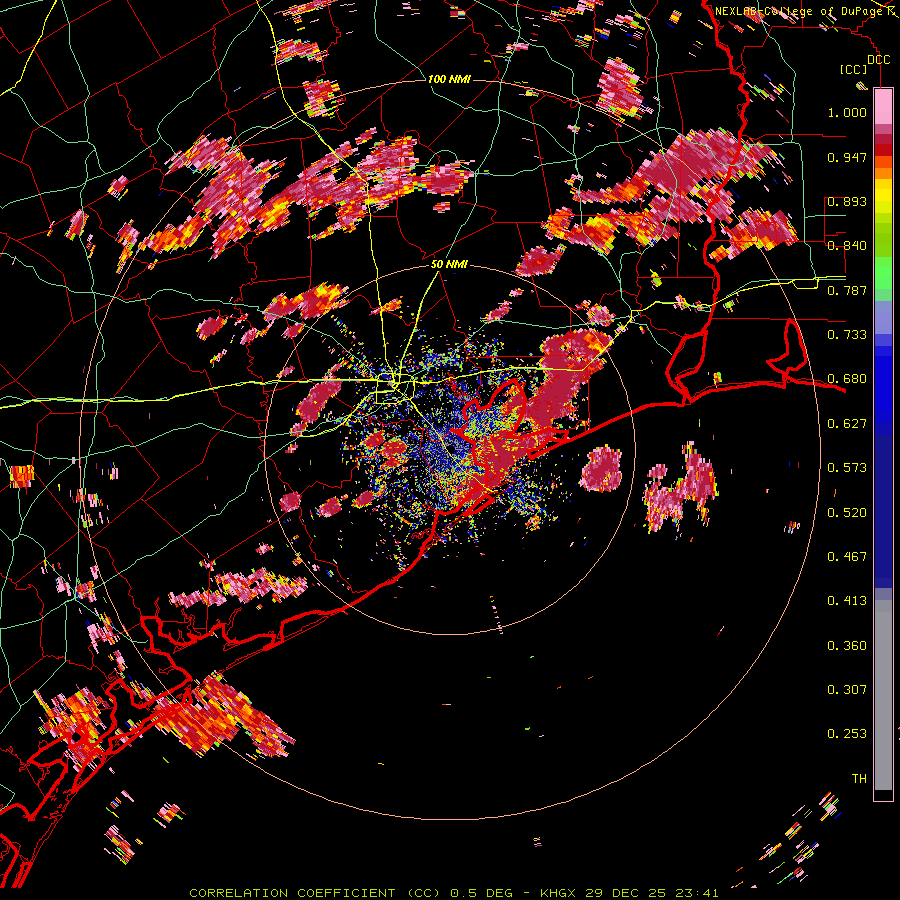This screenshot has width=900, height=900.
Task: Click the 23:41 timestamp in the caption
Action: pos(696,893)
